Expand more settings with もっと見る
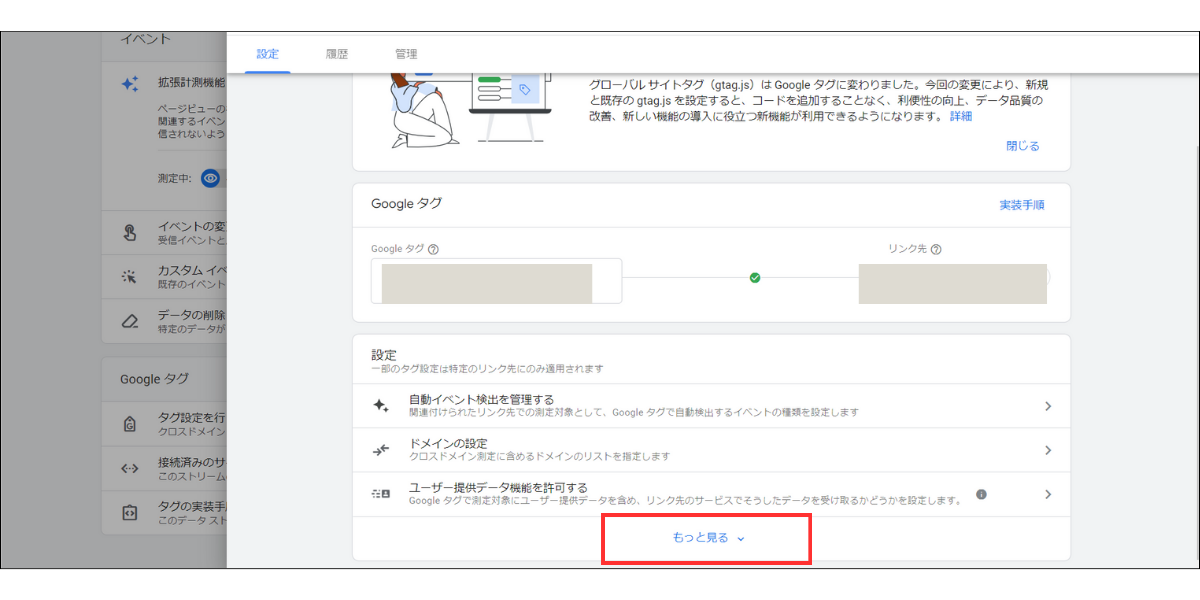This screenshot has height=600, width=1200. pos(709,538)
